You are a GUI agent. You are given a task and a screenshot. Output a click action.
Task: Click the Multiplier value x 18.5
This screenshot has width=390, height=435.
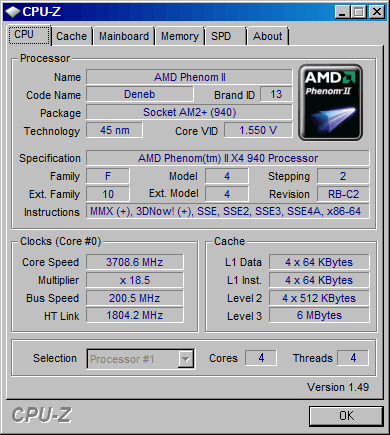click(135, 280)
